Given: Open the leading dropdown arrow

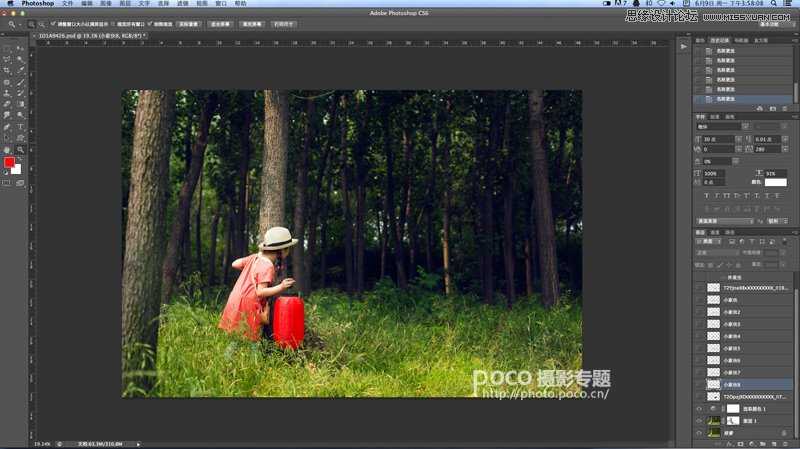Looking at the screenshot, I should coord(785,139).
